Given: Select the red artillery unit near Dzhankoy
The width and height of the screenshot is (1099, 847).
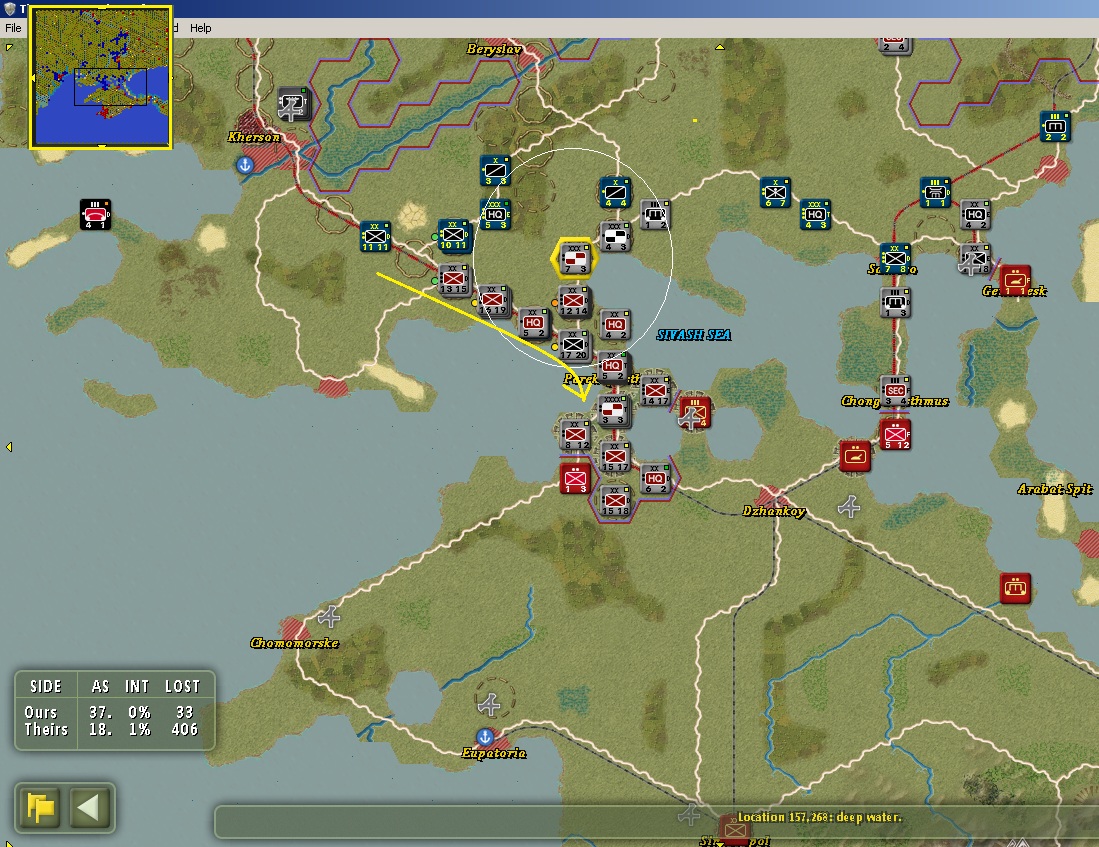Looking at the screenshot, I should pos(855,456).
